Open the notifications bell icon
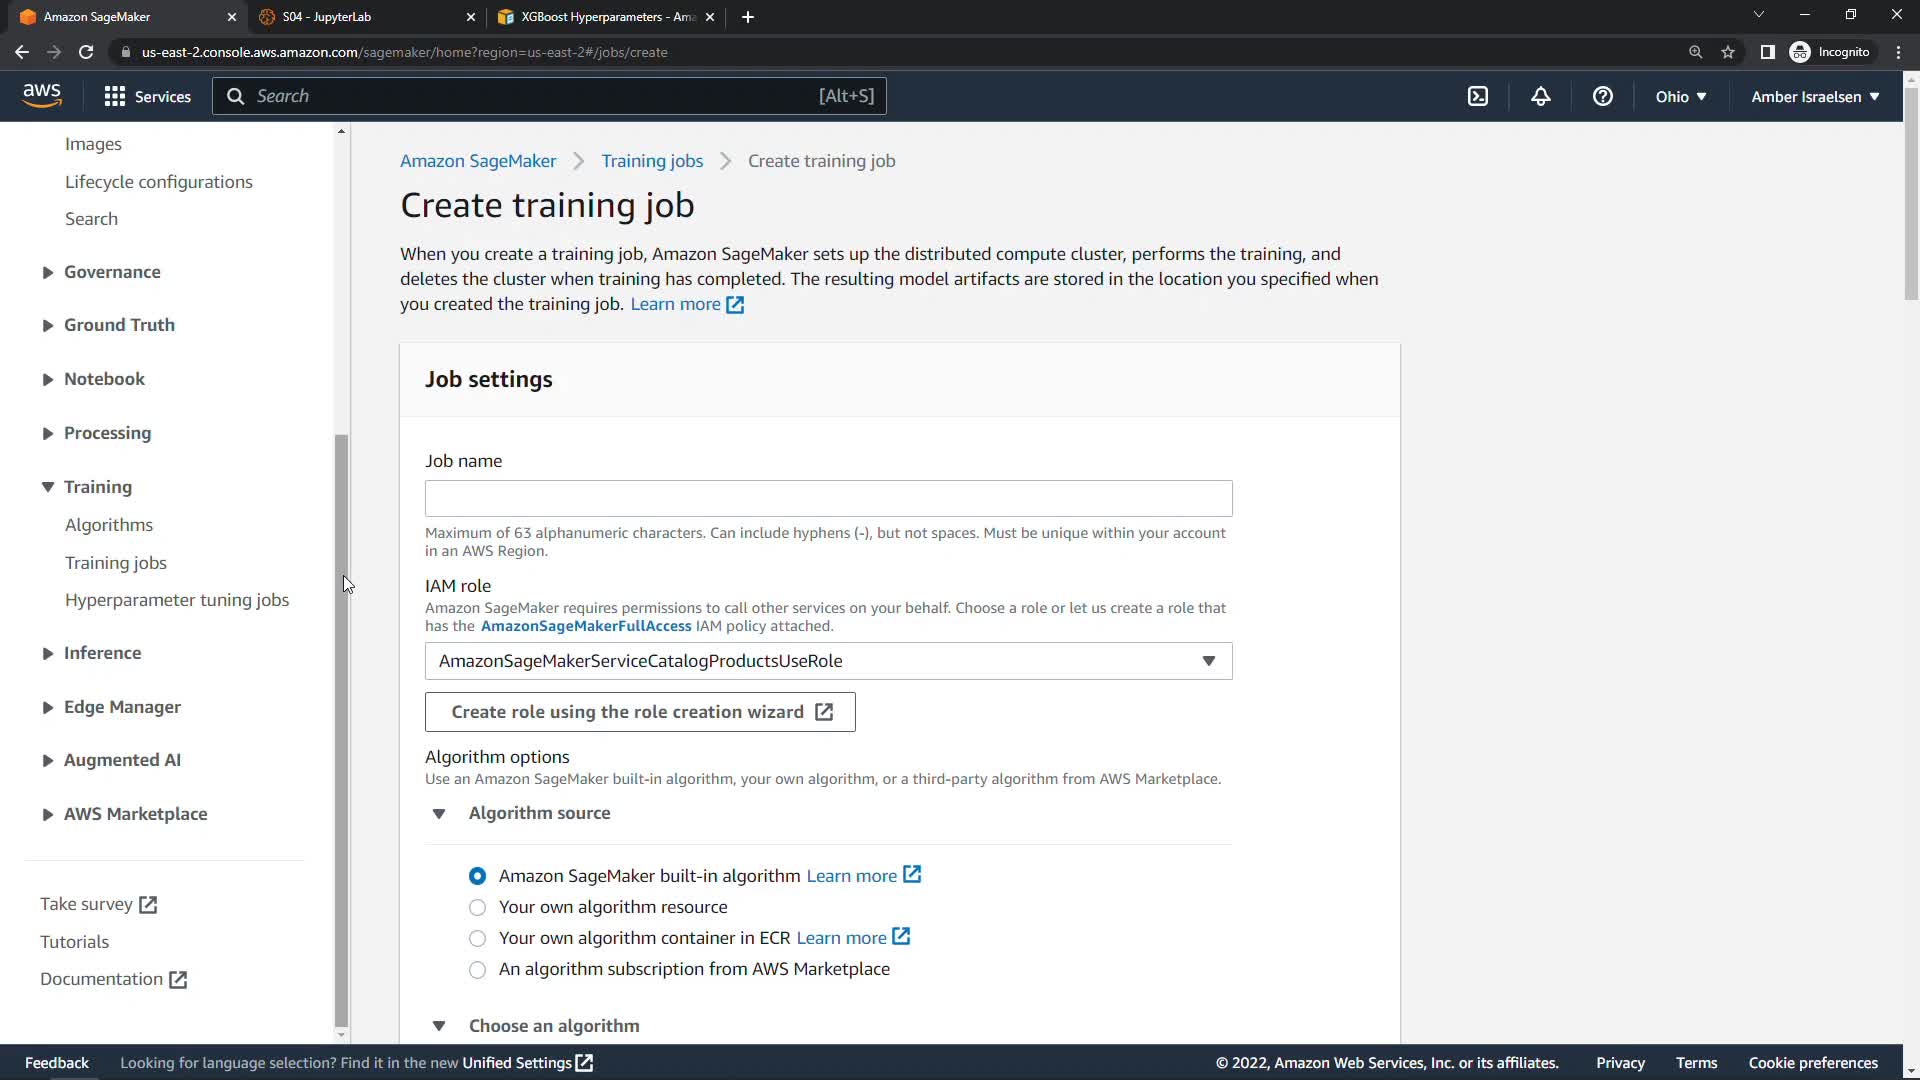This screenshot has width=1920, height=1080. (x=1541, y=96)
